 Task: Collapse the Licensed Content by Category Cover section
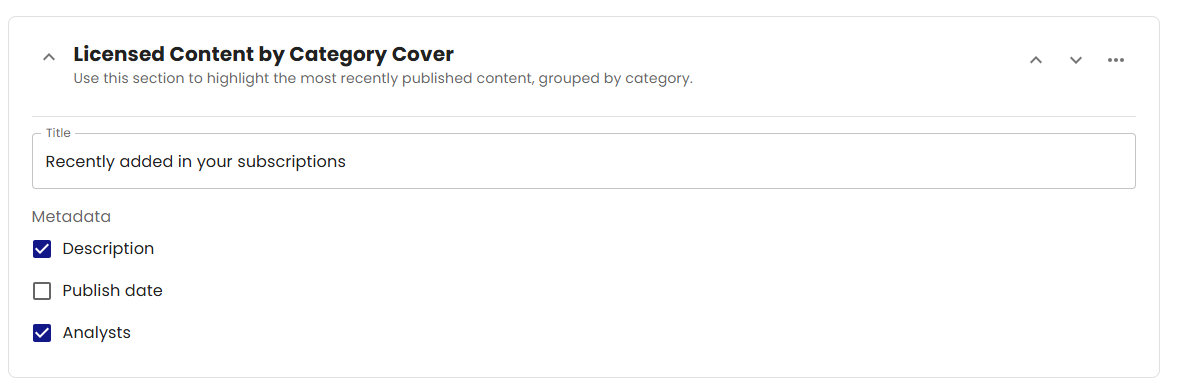tap(49, 57)
